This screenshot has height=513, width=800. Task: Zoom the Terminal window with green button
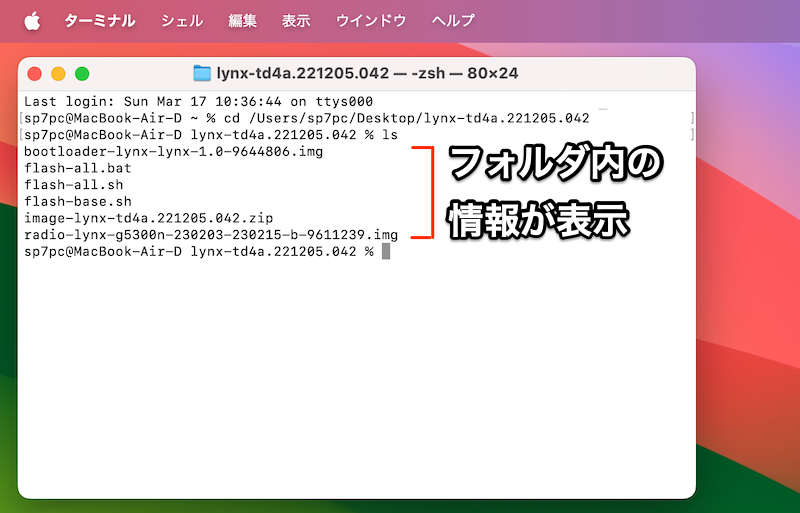point(82,73)
